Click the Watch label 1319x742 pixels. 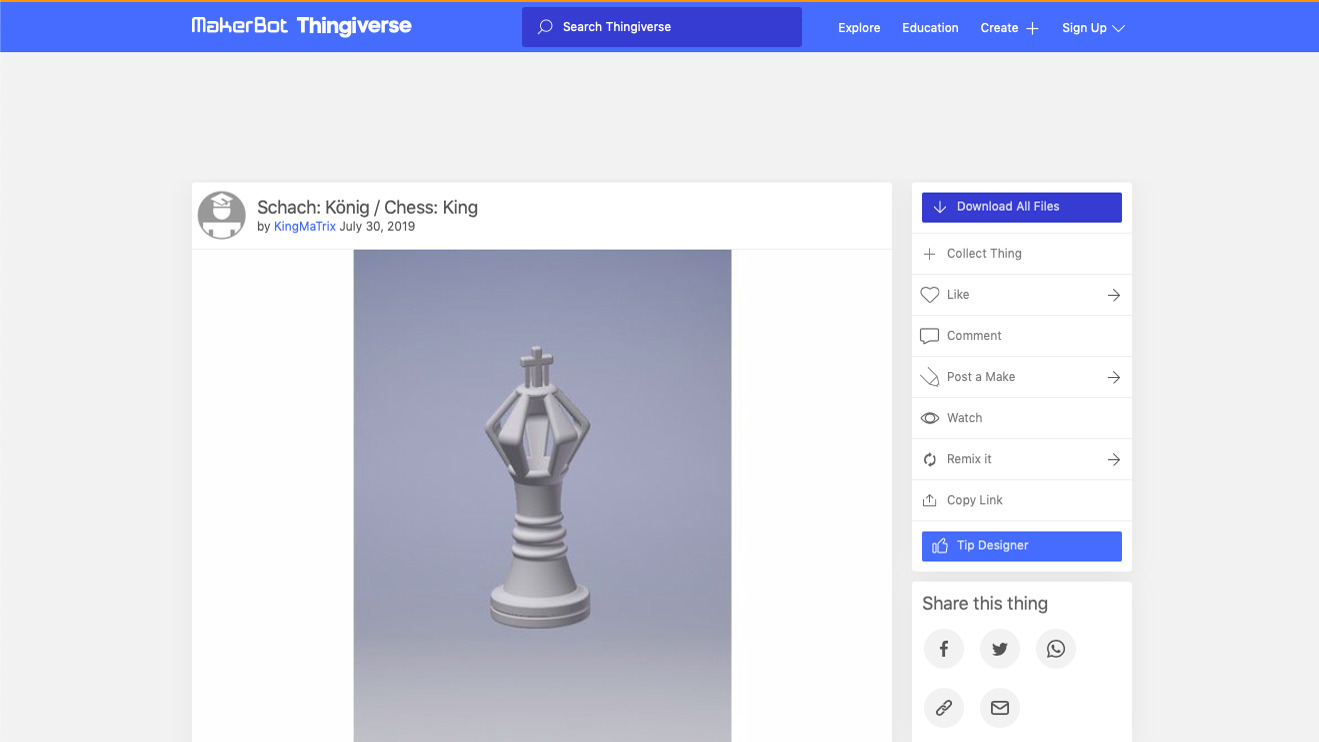click(965, 418)
